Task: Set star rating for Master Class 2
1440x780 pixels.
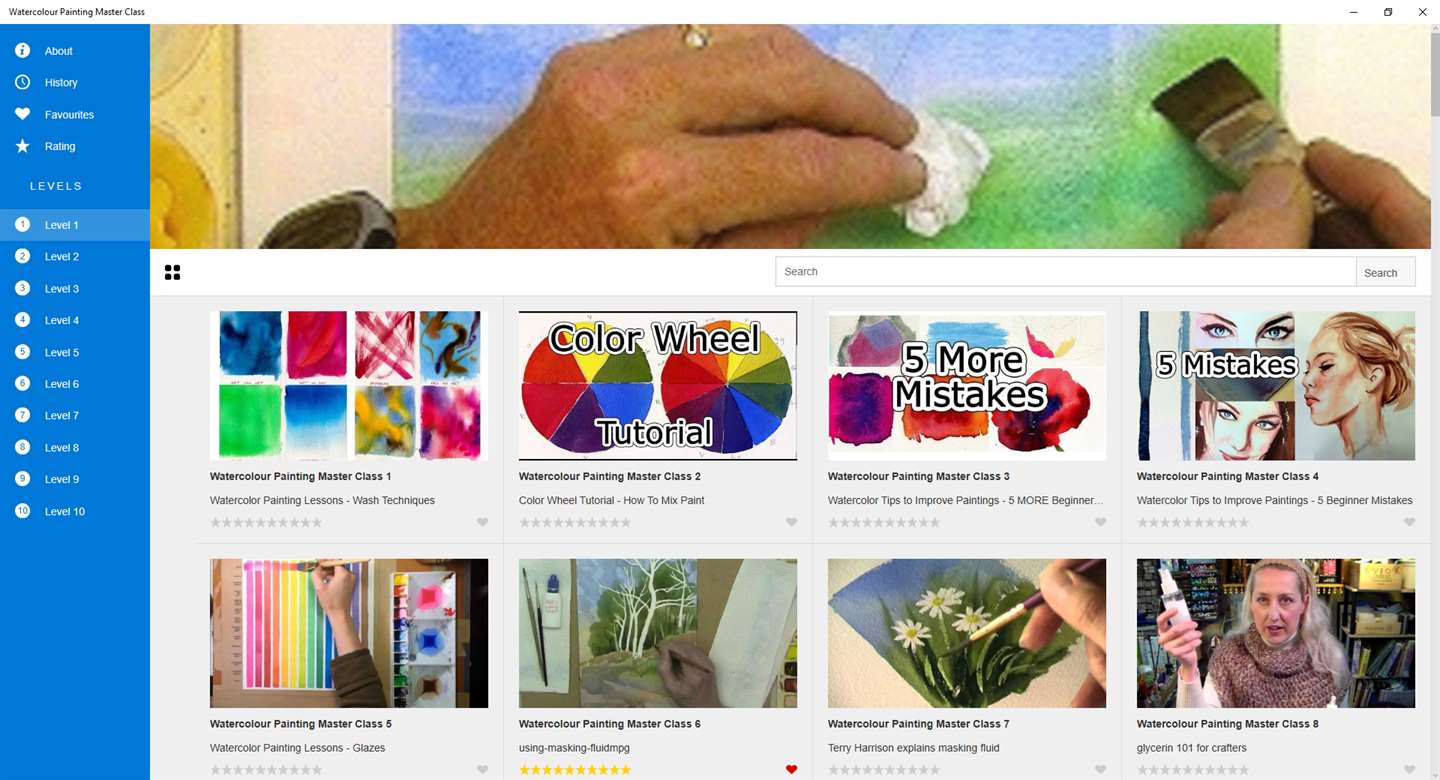Action: [575, 522]
